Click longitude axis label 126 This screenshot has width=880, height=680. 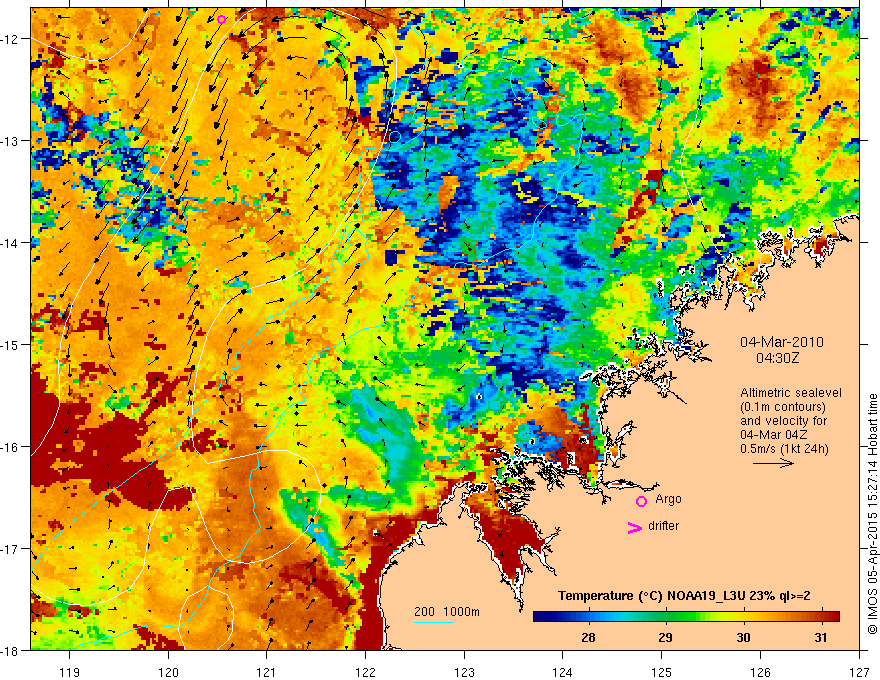click(760, 672)
